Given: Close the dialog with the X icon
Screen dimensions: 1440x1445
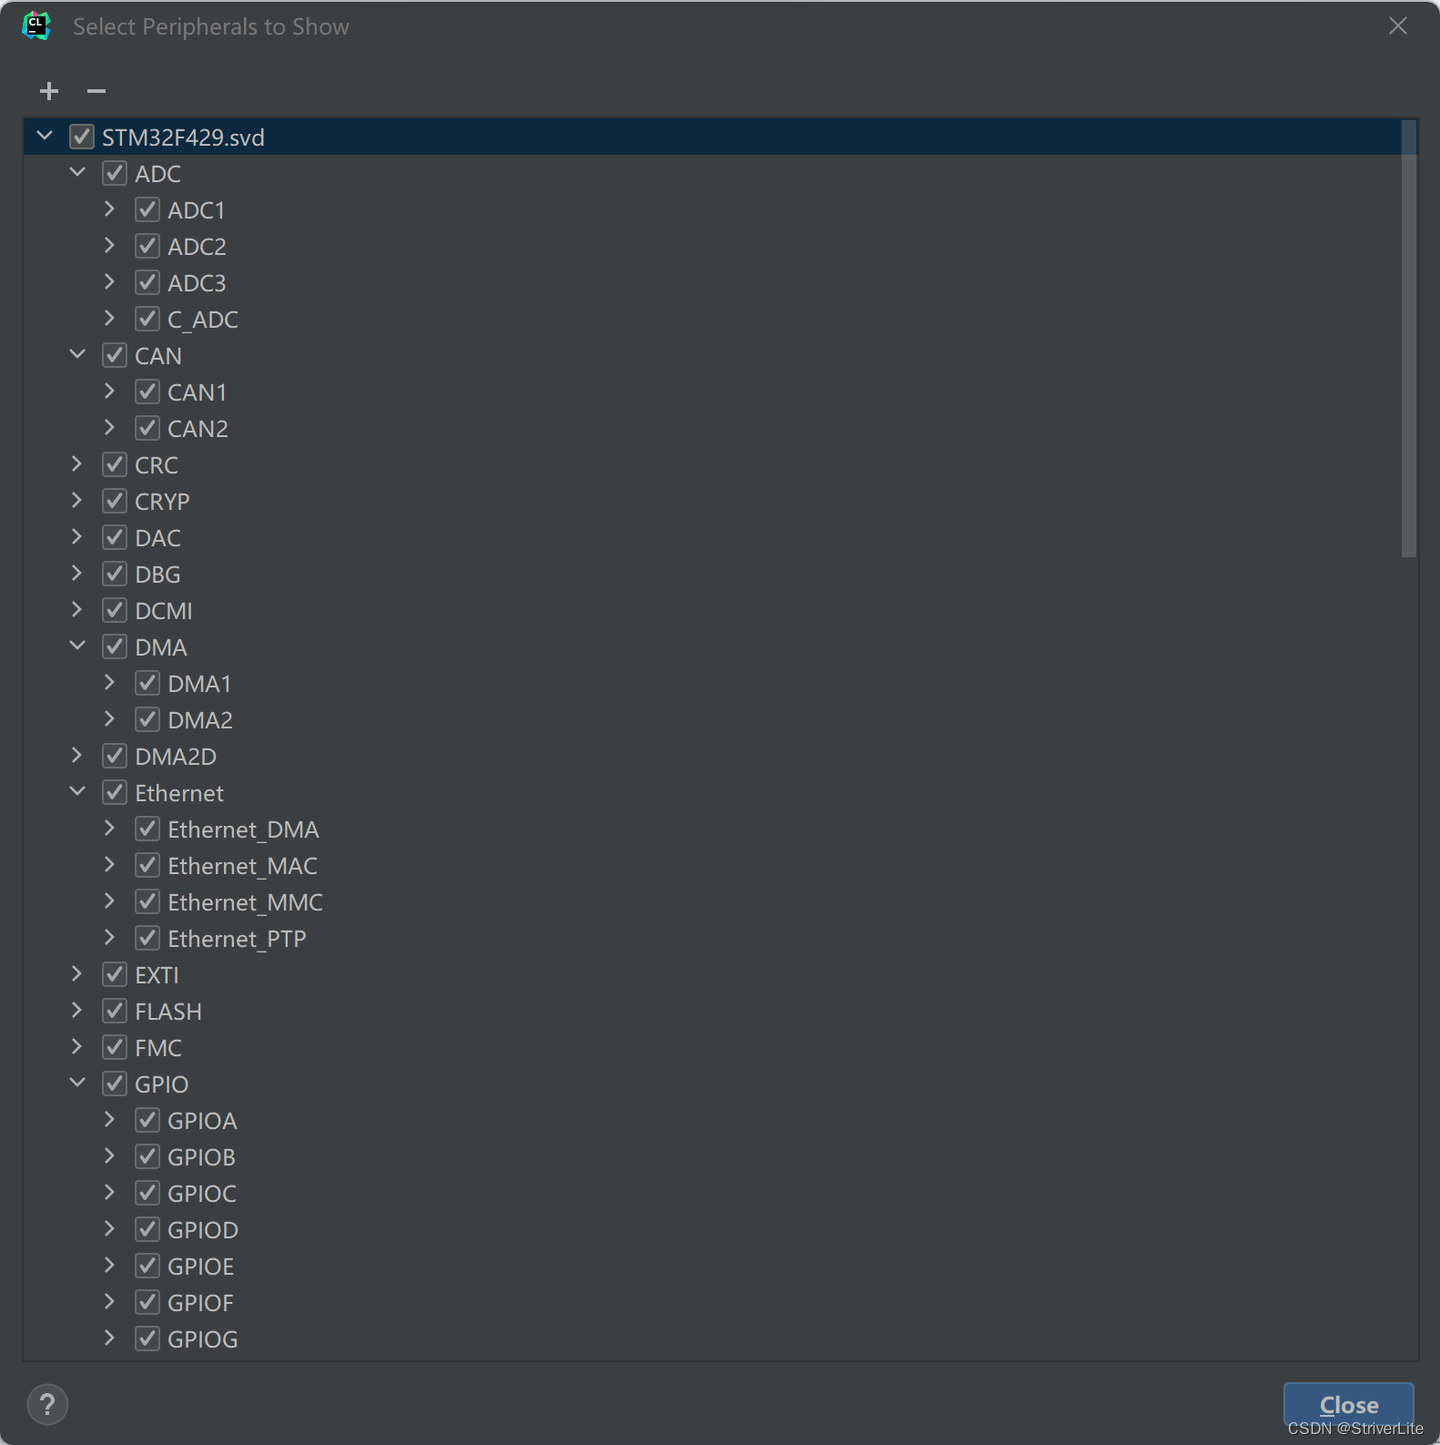Looking at the screenshot, I should (1398, 26).
